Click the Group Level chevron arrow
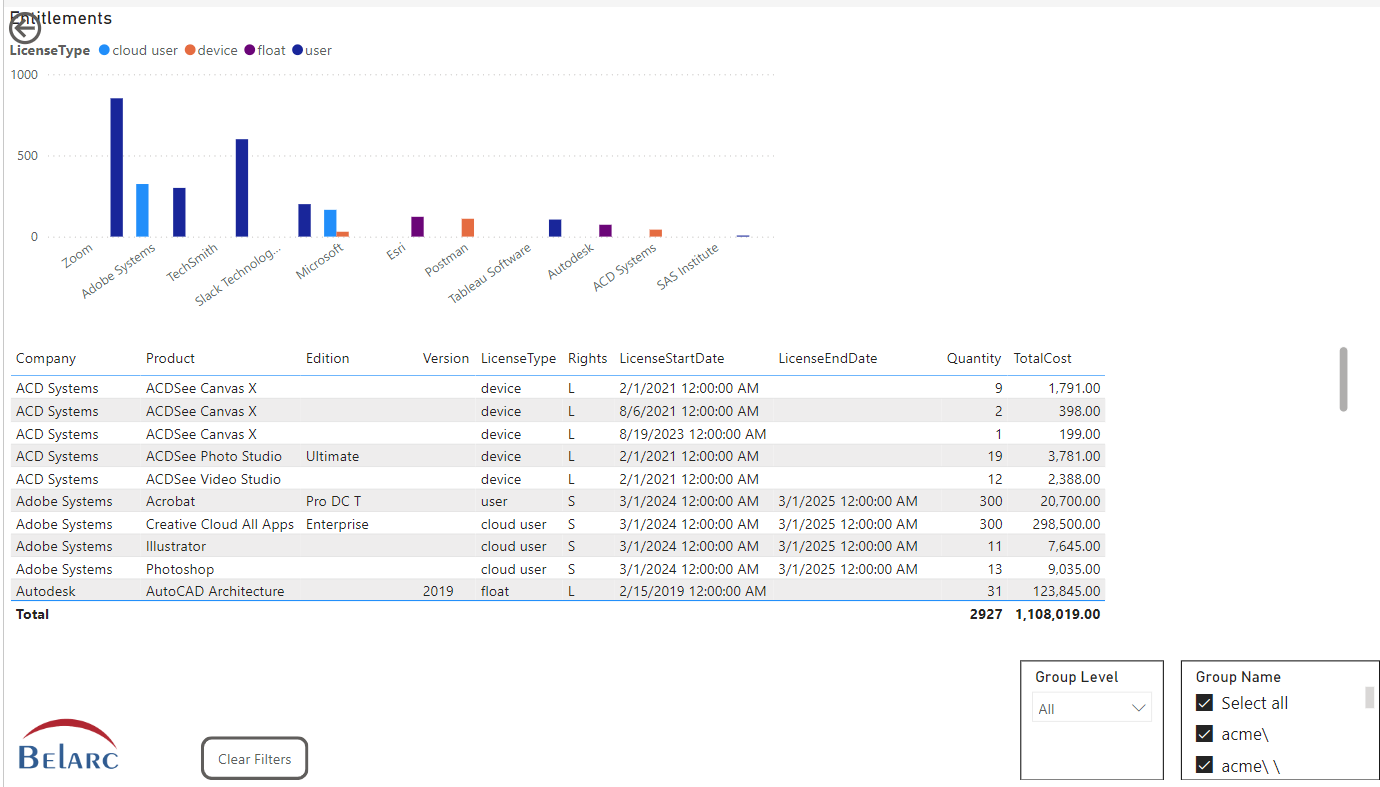Viewport: 1380px width, 787px height. tap(1138, 708)
